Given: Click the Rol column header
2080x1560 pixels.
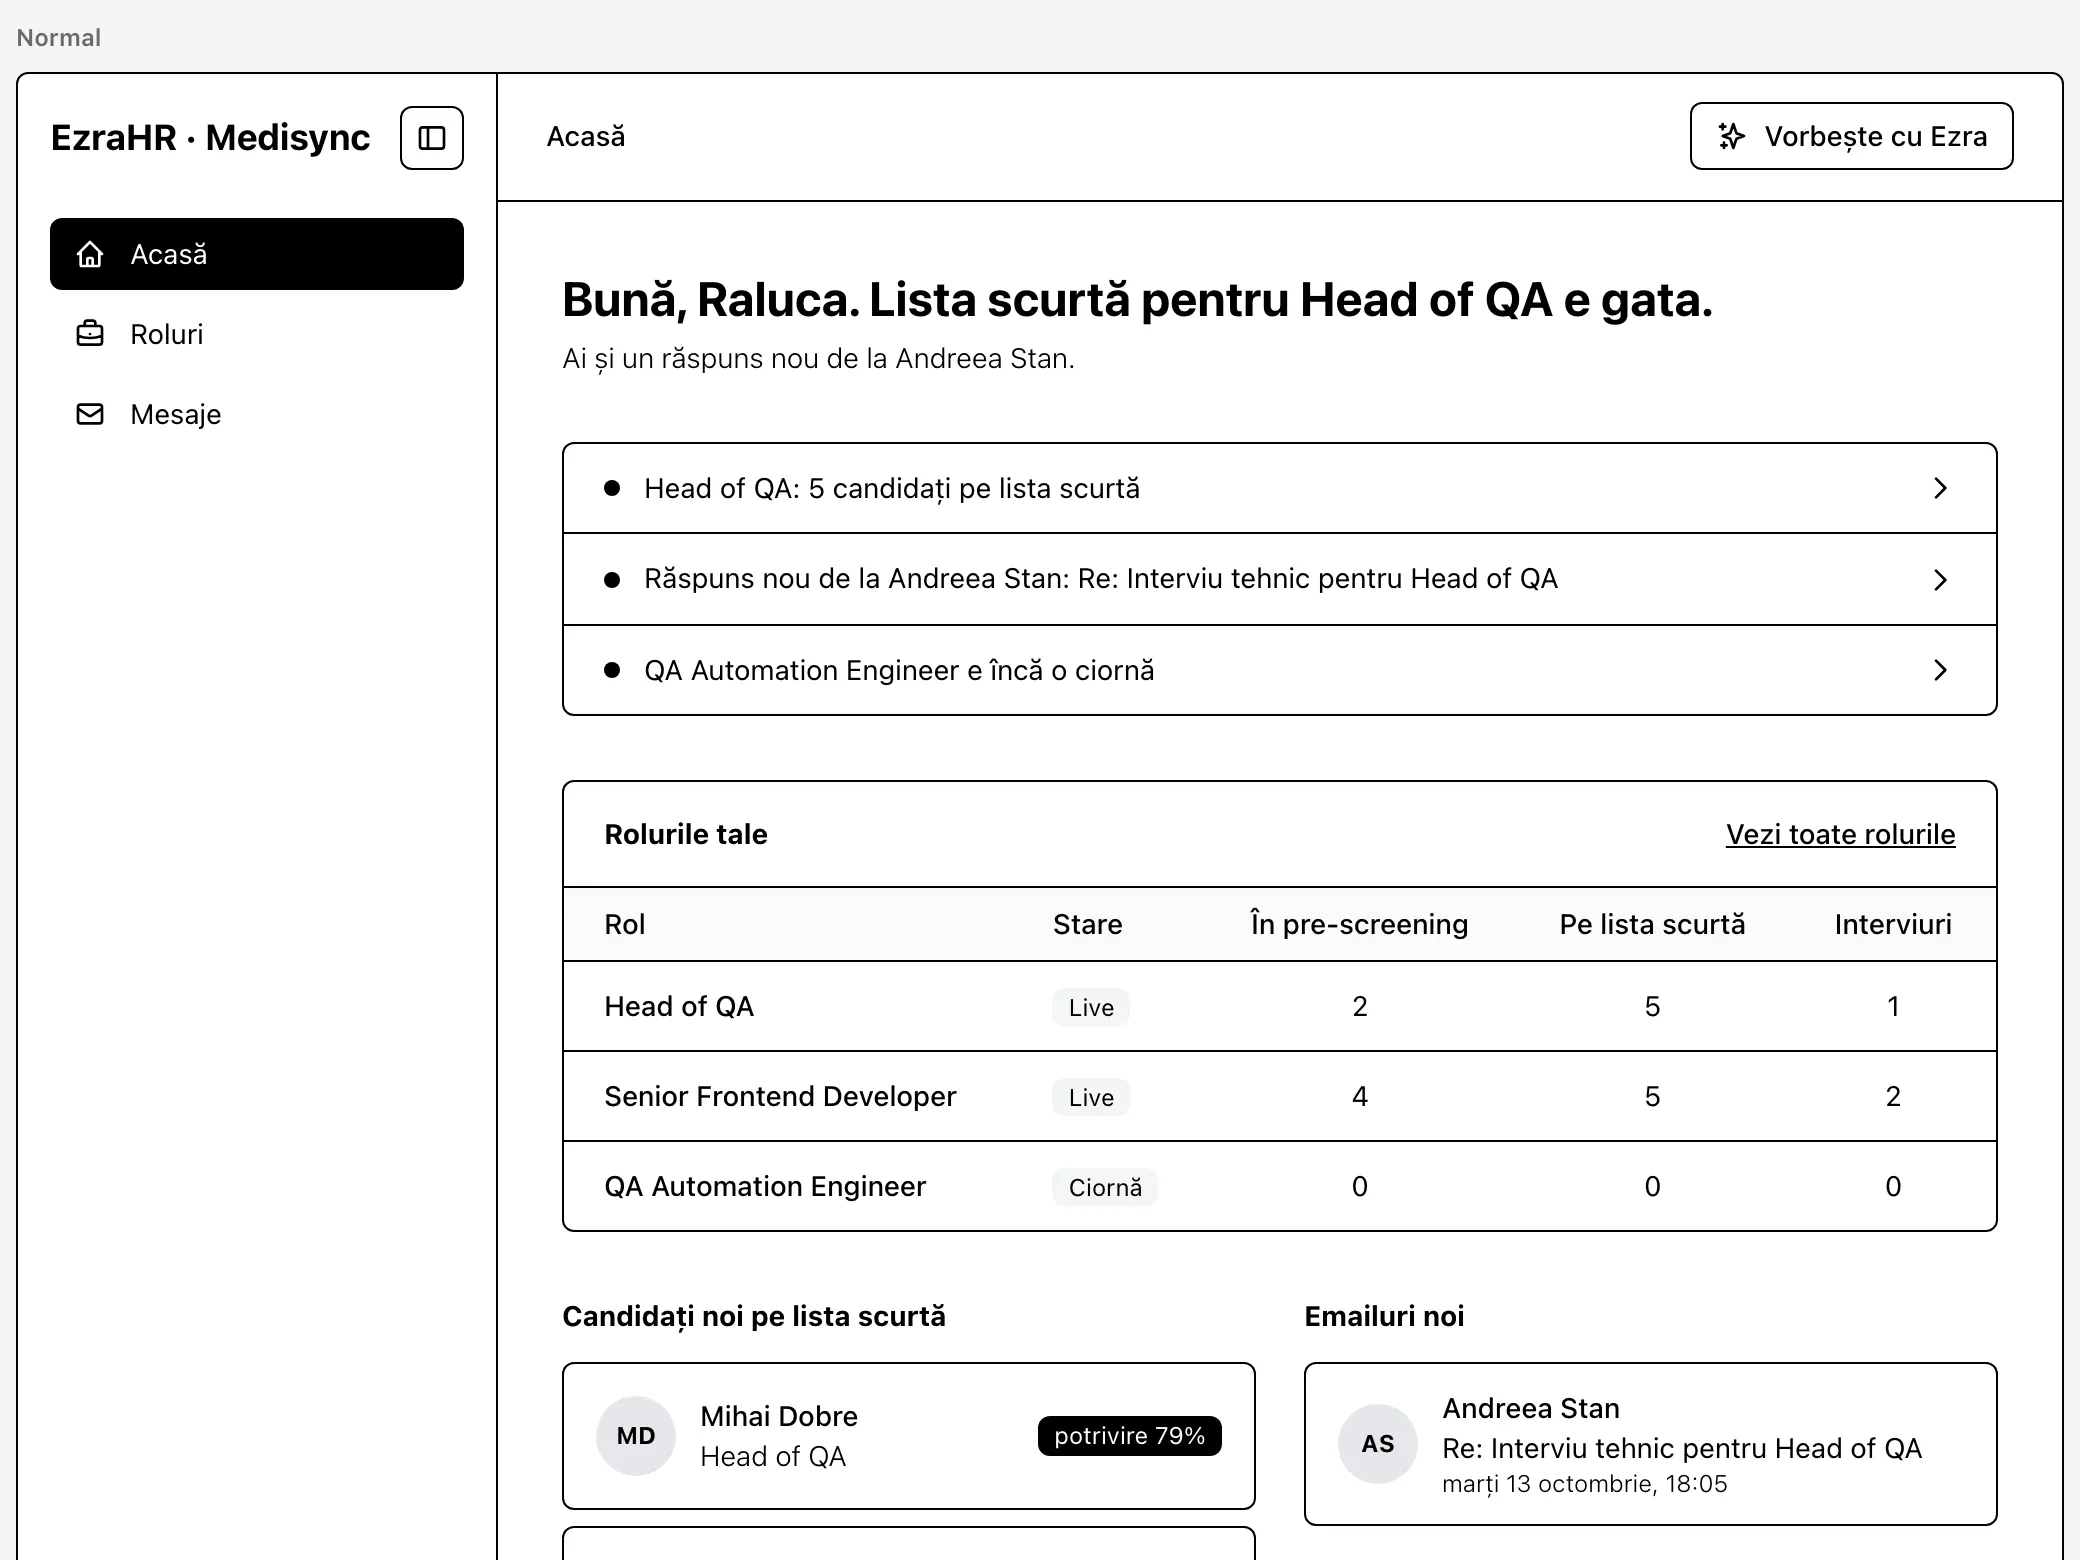Looking at the screenshot, I should point(624,924).
